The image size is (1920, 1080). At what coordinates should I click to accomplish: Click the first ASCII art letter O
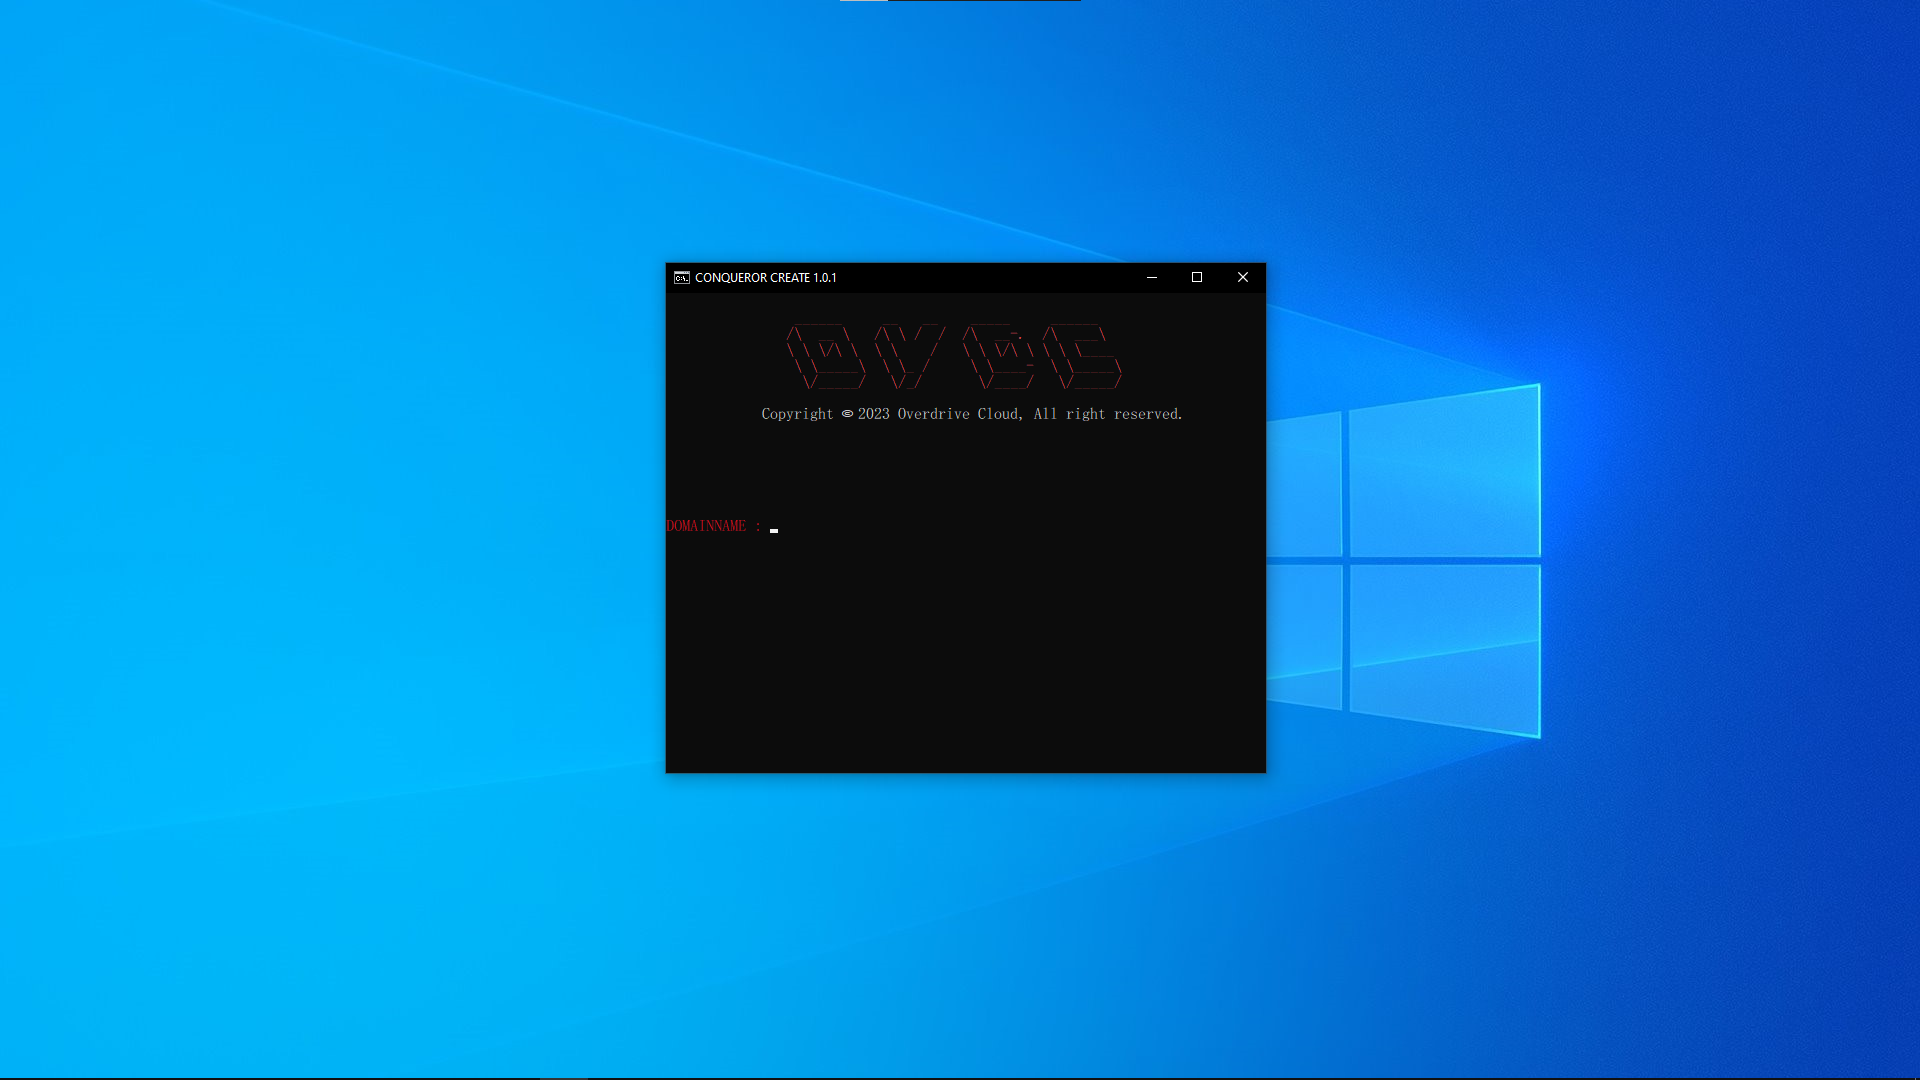click(x=826, y=357)
